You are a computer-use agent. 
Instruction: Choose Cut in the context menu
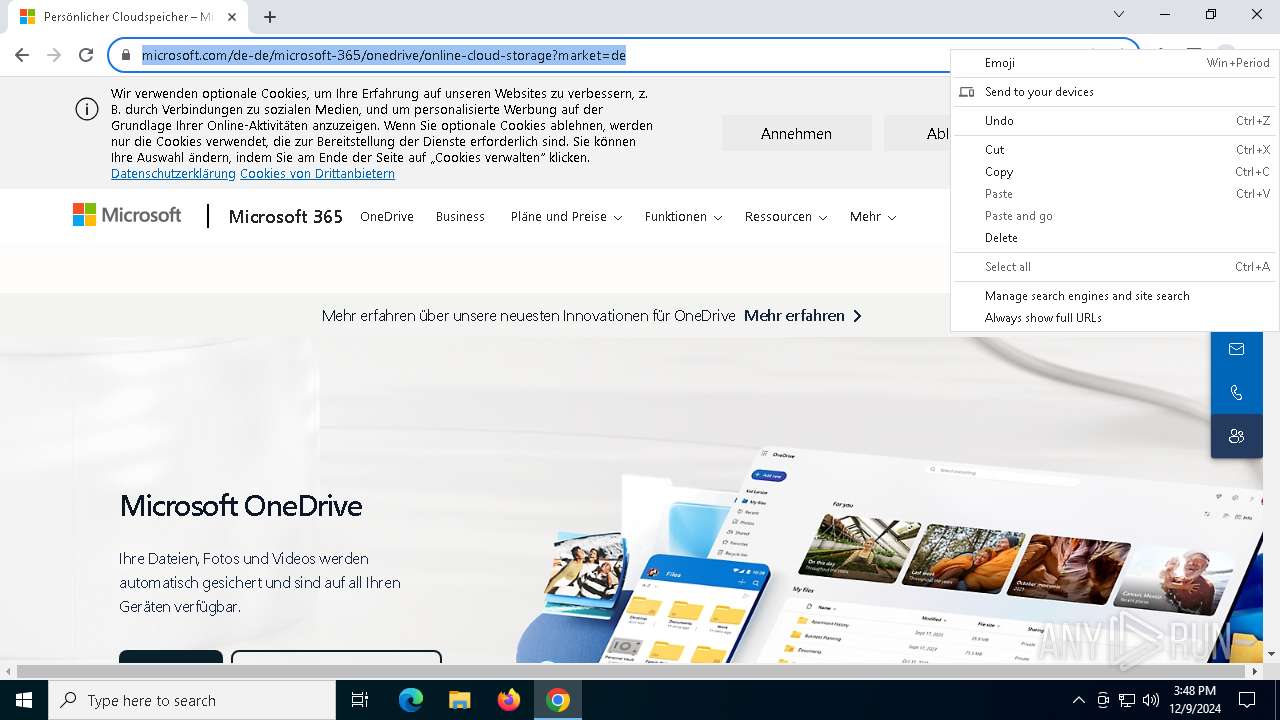tap(1114, 150)
